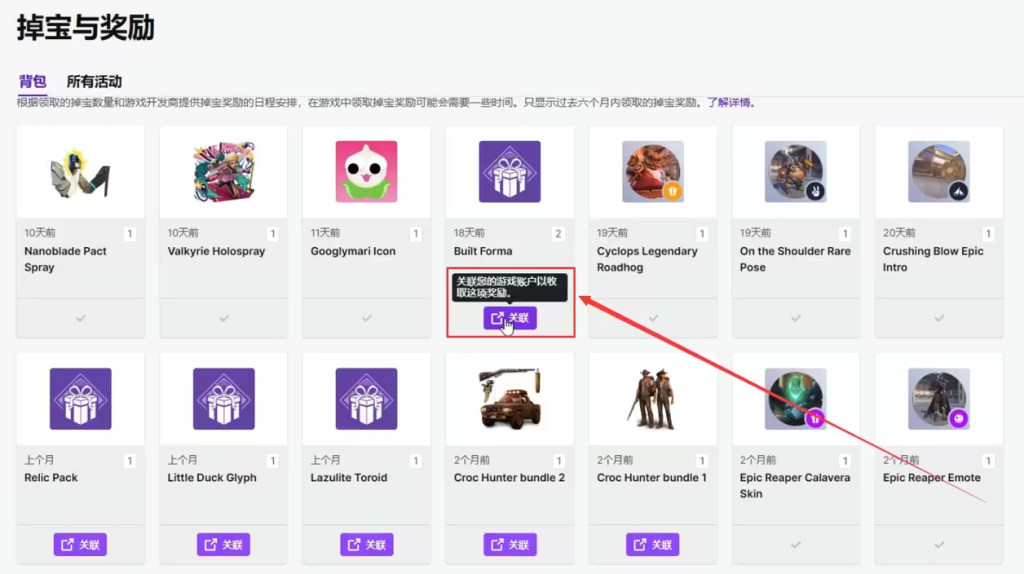Screen dimensions: 1024x574
Task: Click the Lazulite Toroid title
Action: tap(349, 477)
